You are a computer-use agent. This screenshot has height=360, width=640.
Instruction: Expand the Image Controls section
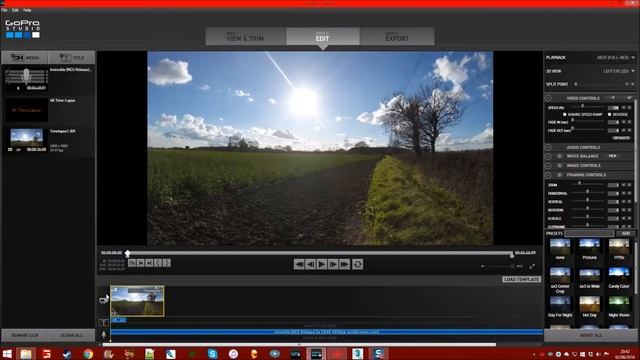click(548, 166)
